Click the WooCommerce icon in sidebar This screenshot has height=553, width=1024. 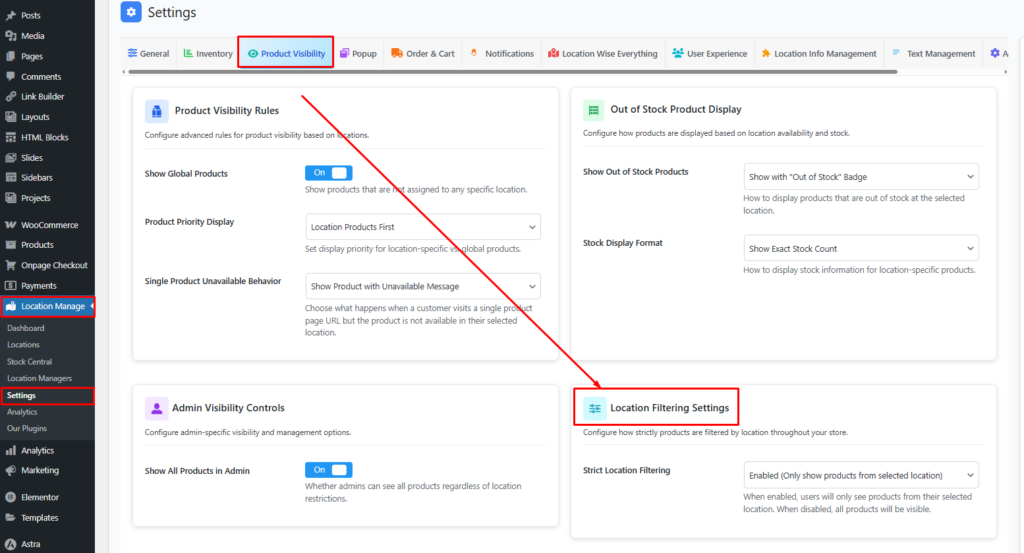point(10,225)
